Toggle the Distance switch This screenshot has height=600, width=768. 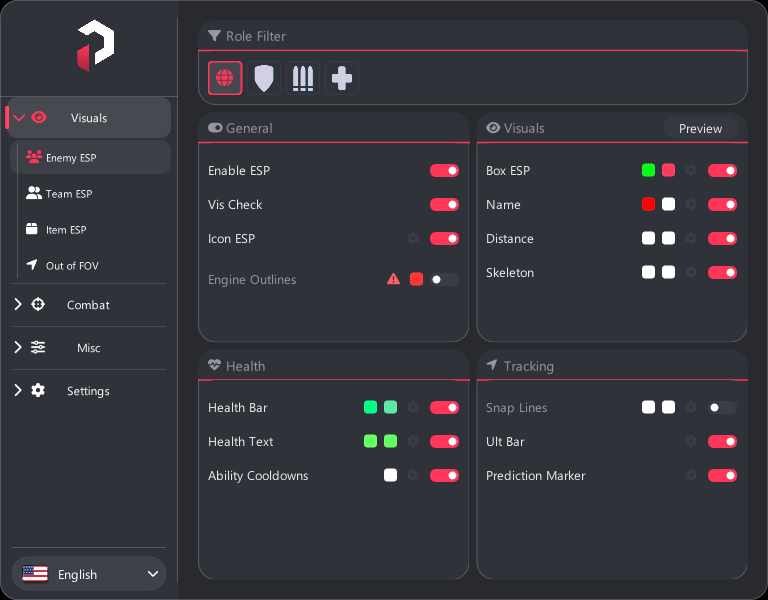coord(722,239)
